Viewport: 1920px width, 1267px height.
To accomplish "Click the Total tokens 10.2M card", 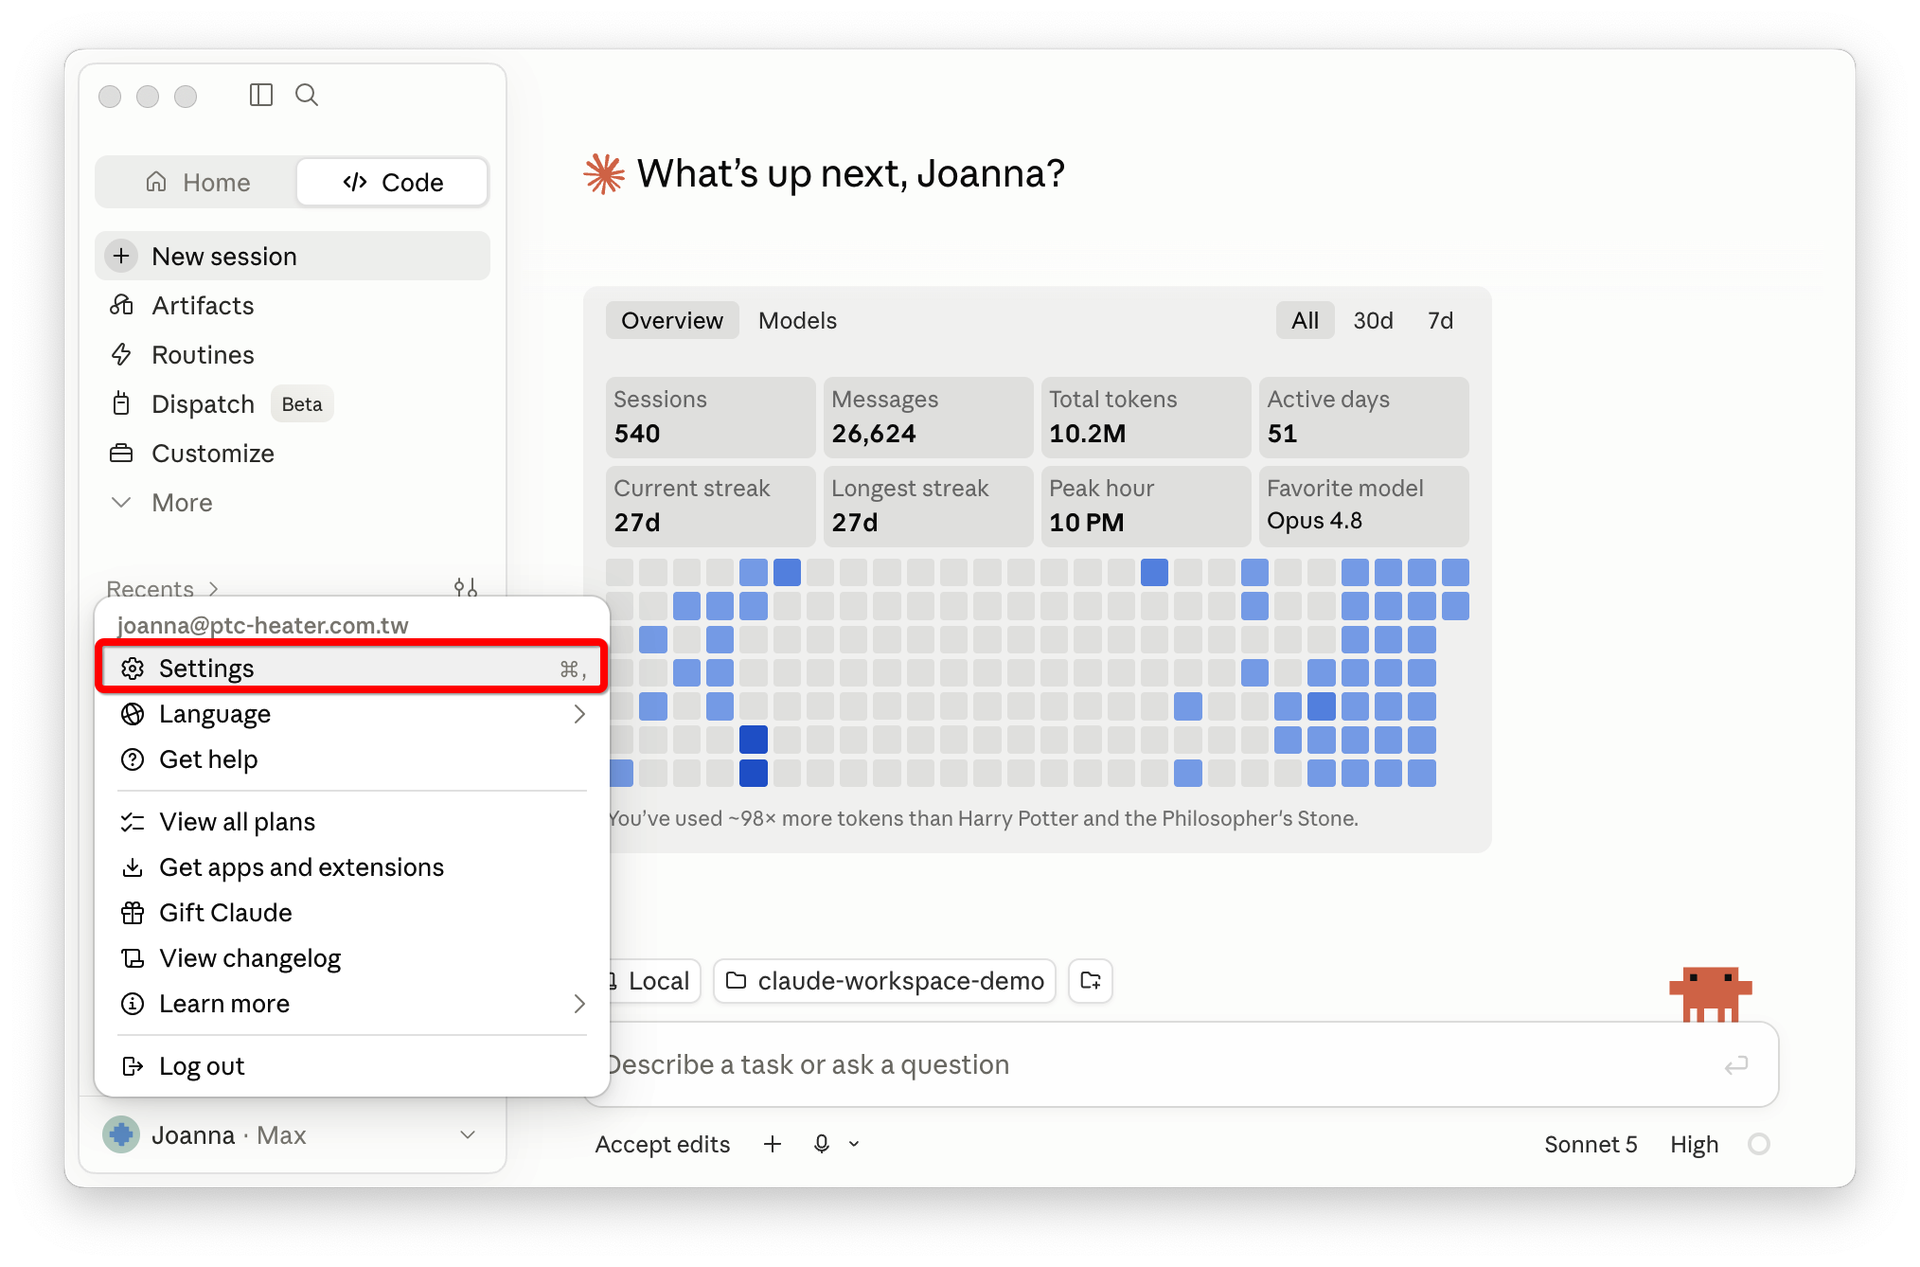I will [x=1146, y=417].
